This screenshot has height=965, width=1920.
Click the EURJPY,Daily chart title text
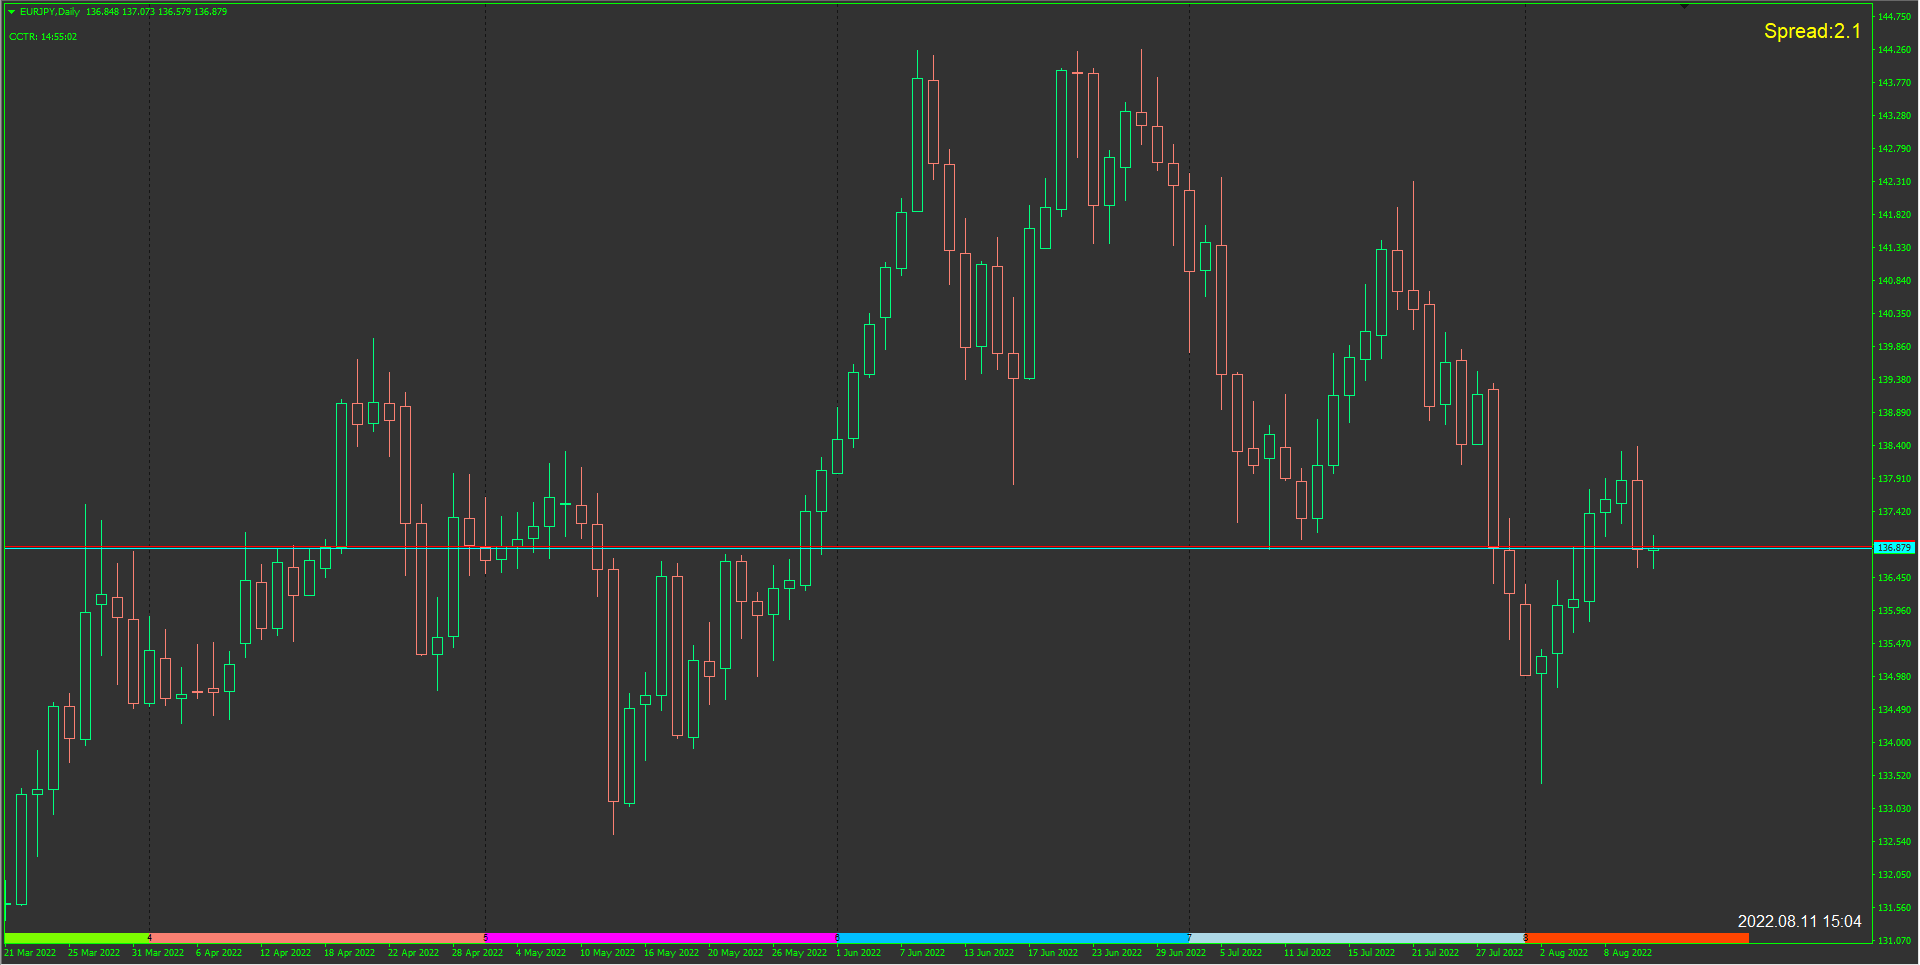coord(50,12)
